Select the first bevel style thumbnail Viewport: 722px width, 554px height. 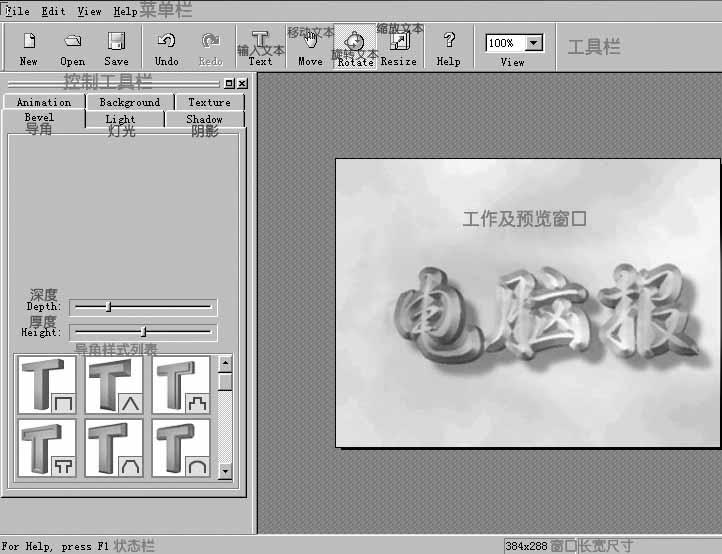point(47,386)
